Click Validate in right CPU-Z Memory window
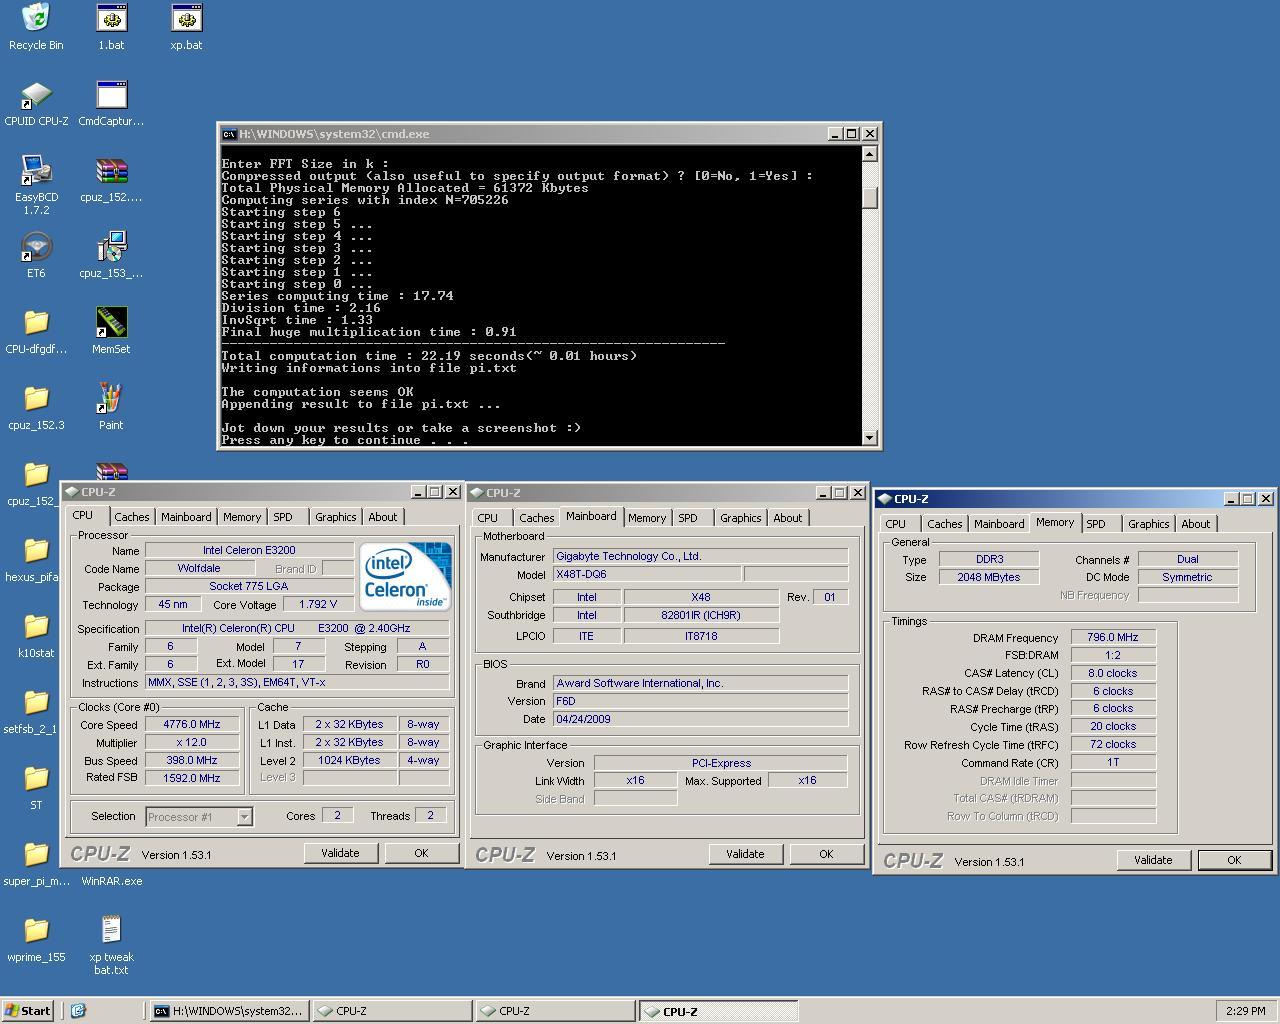1280x1024 pixels. (x=1153, y=860)
